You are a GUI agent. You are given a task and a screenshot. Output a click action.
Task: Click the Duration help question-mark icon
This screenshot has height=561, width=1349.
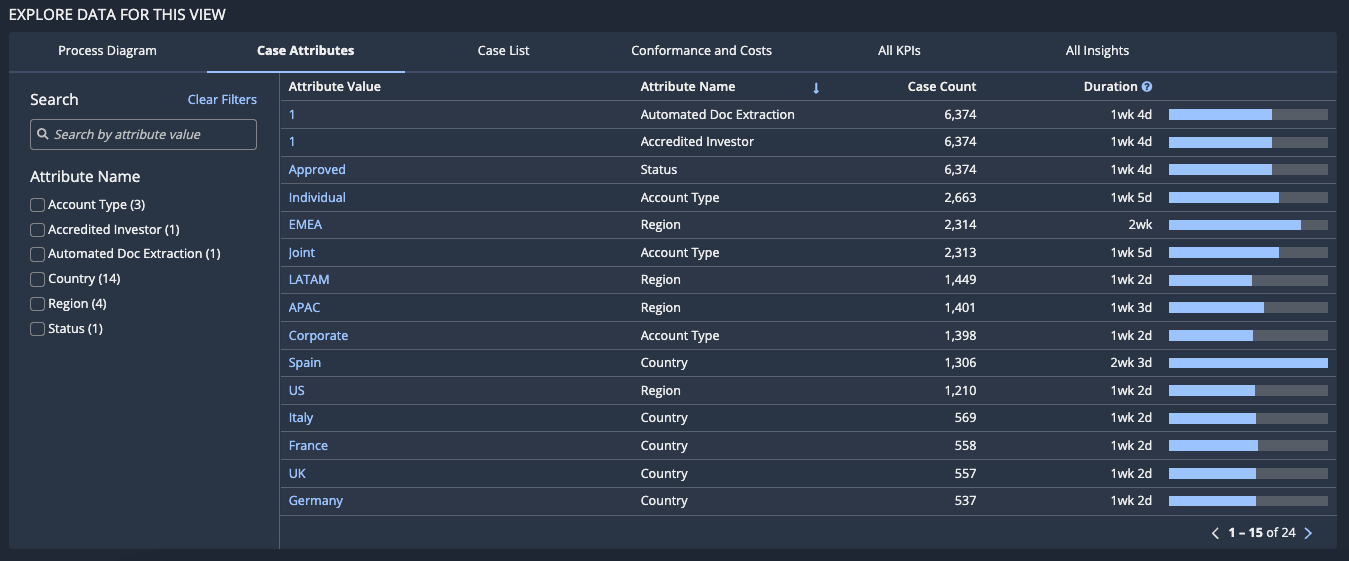[x=1147, y=87]
